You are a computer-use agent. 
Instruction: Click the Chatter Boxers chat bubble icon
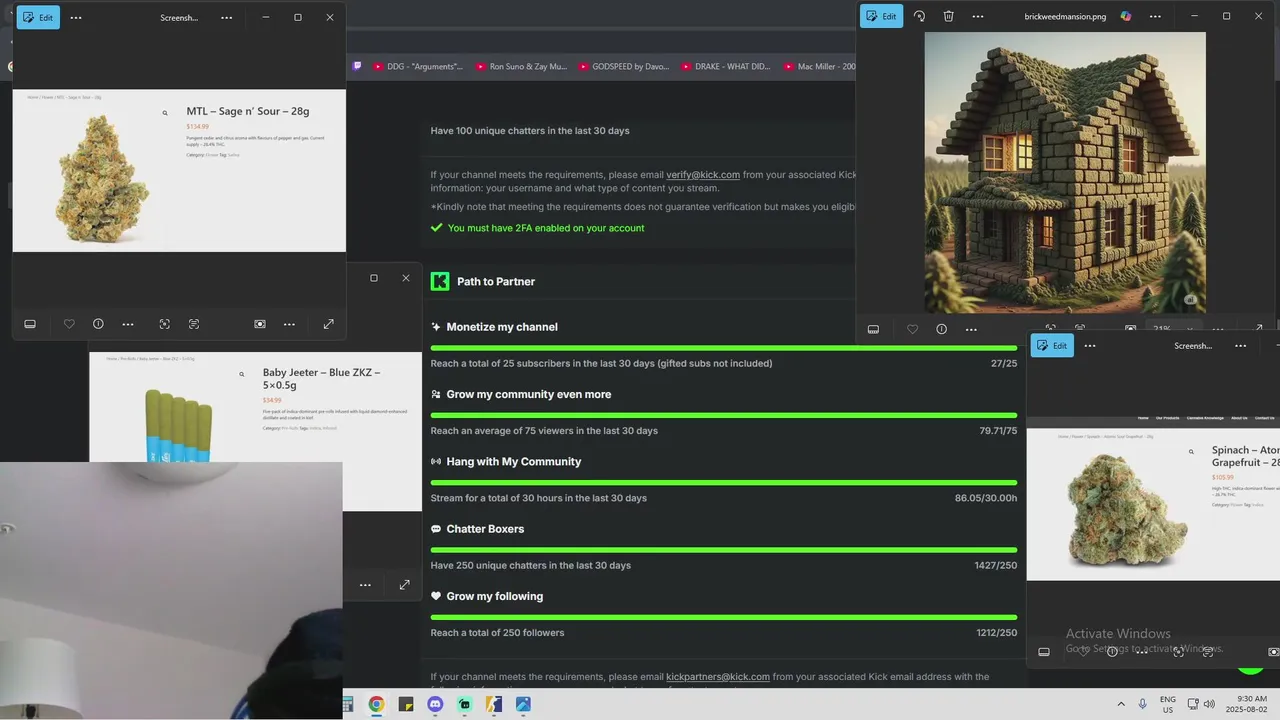(436, 529)
